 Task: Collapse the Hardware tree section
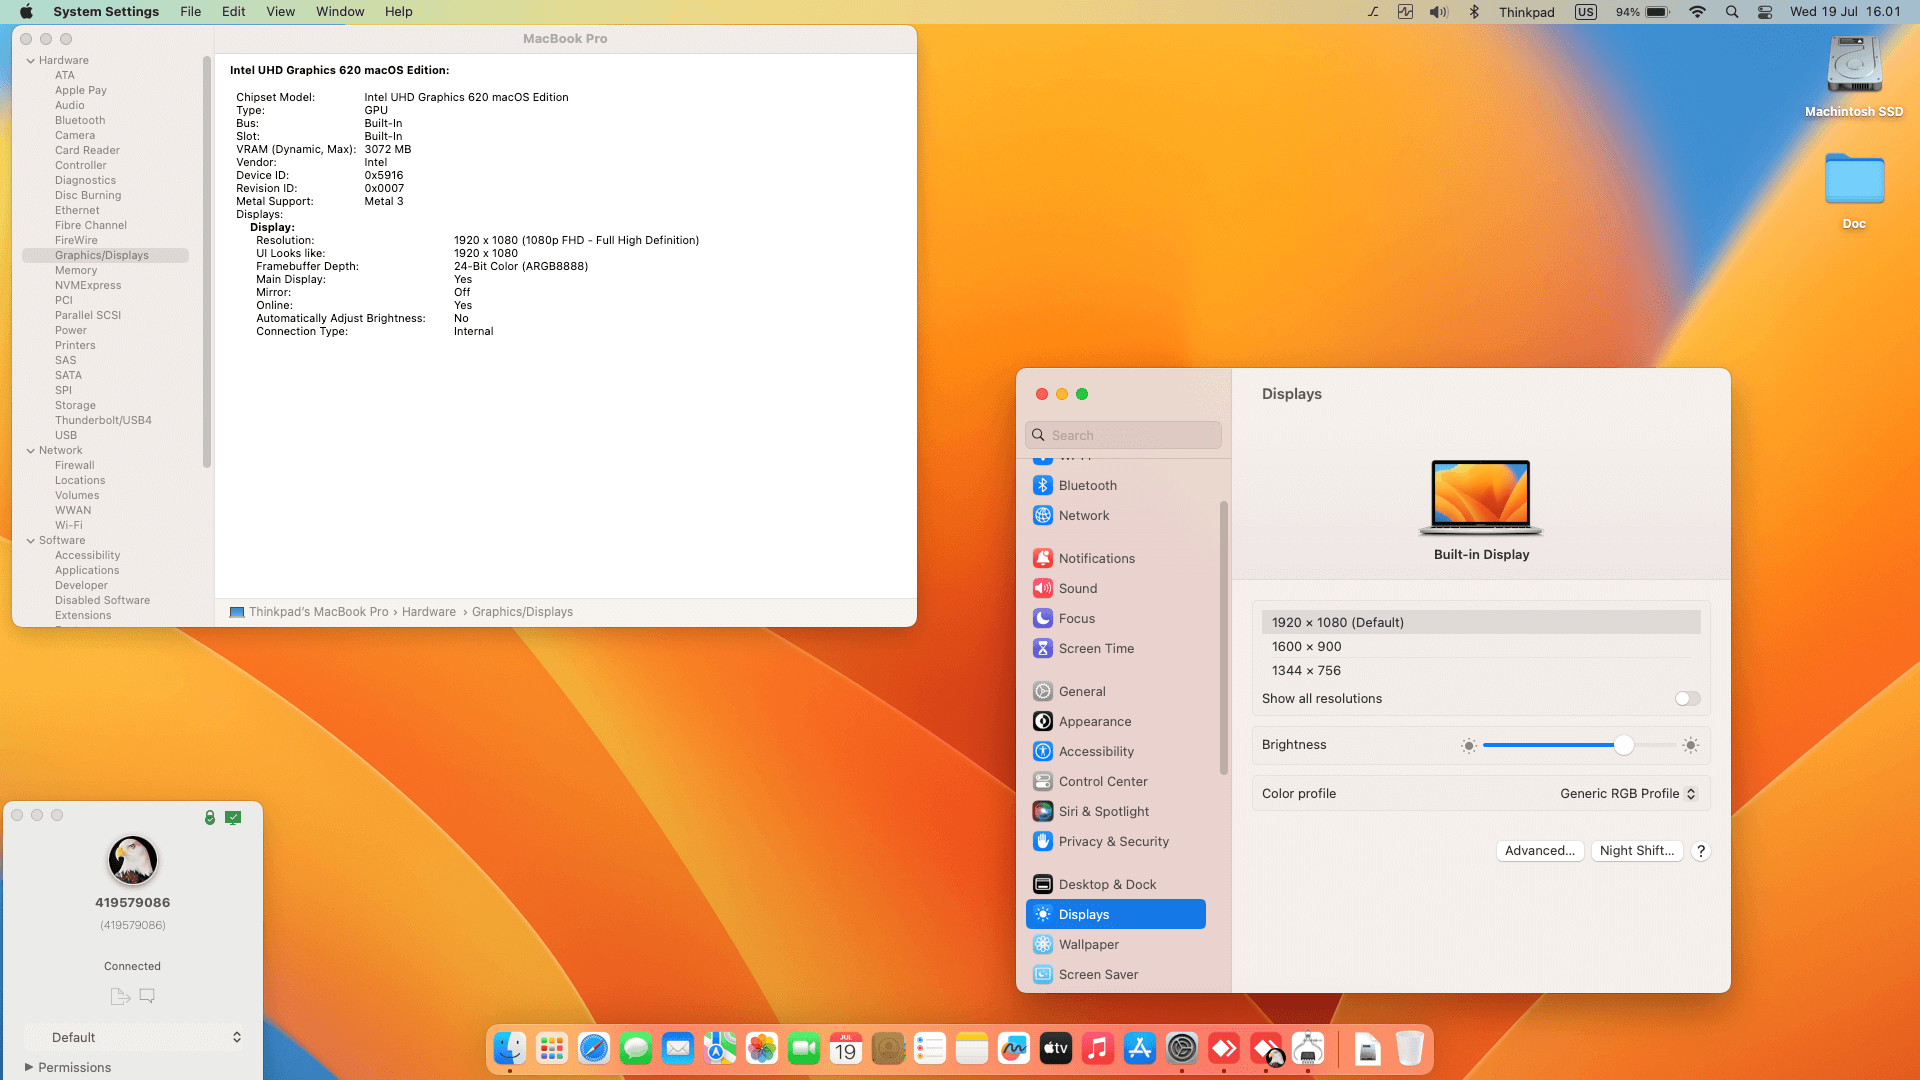31,60
